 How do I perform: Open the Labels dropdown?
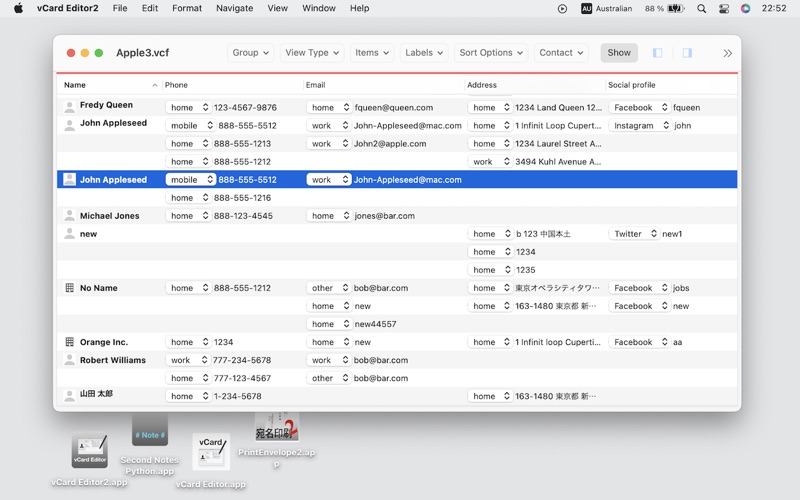(x=424, y=53)
